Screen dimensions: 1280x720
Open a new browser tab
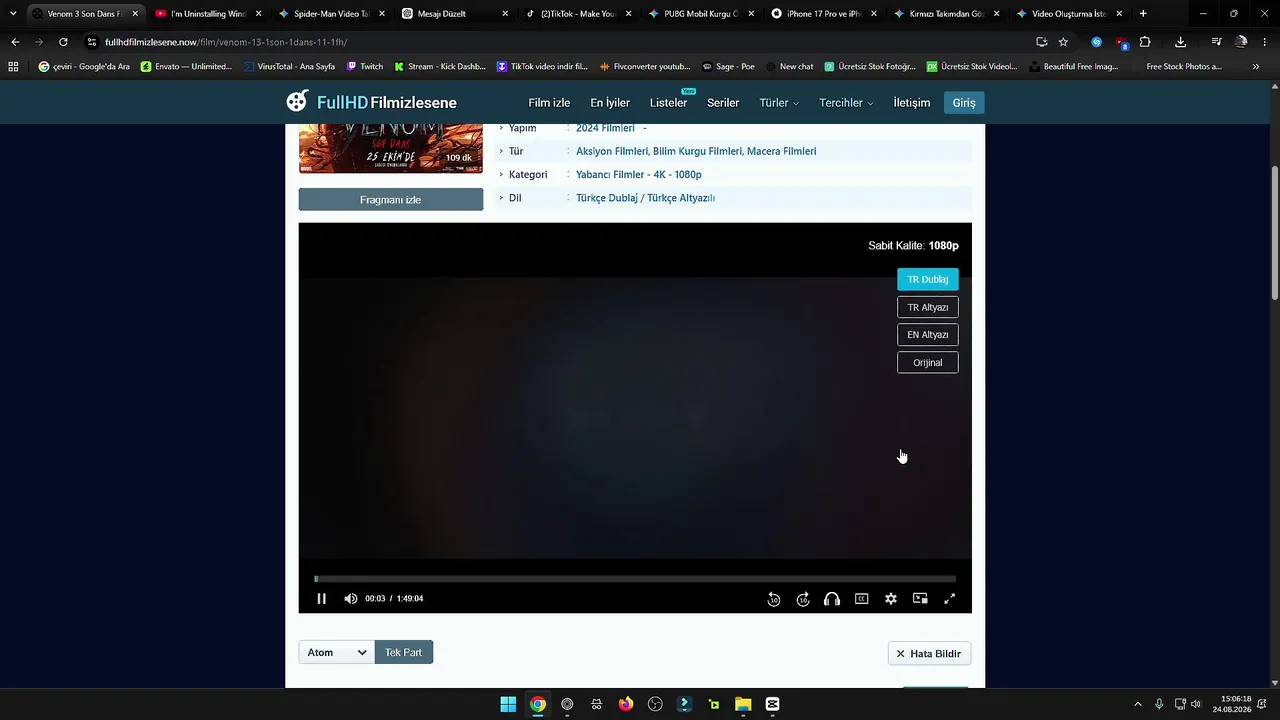point(1143,14)
